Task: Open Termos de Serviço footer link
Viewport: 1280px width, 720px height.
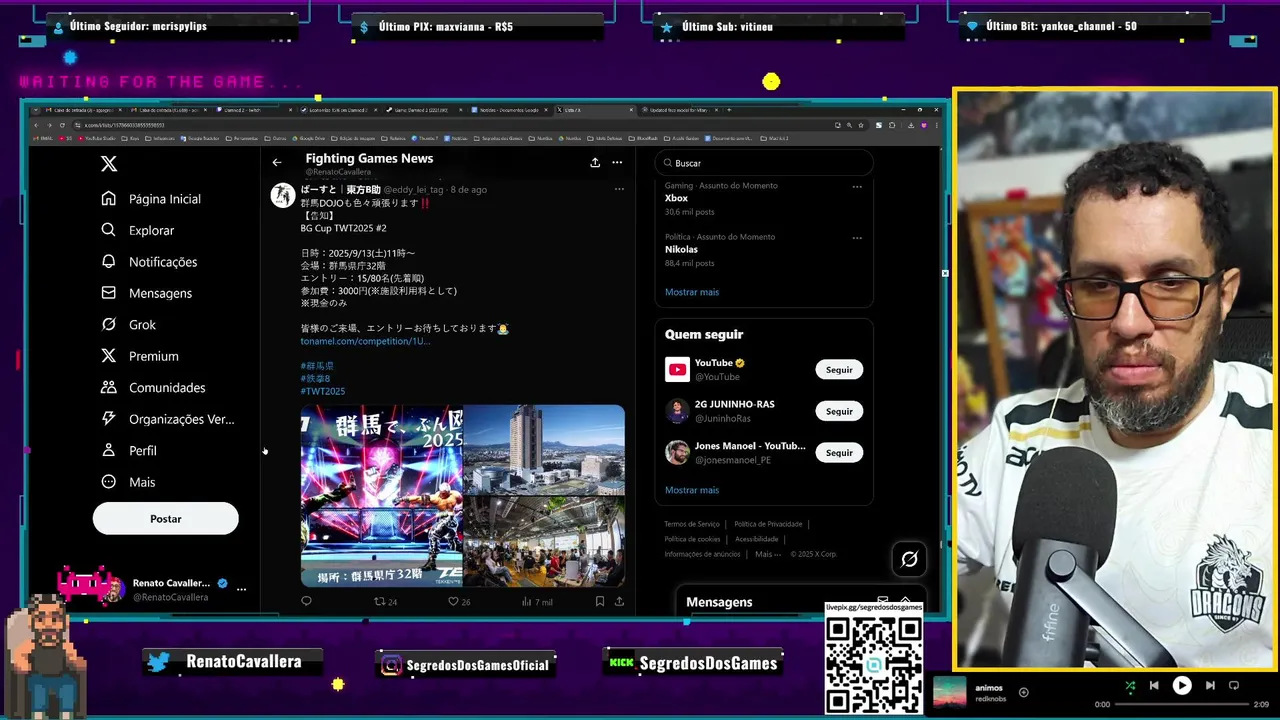Action: point(692,524)
